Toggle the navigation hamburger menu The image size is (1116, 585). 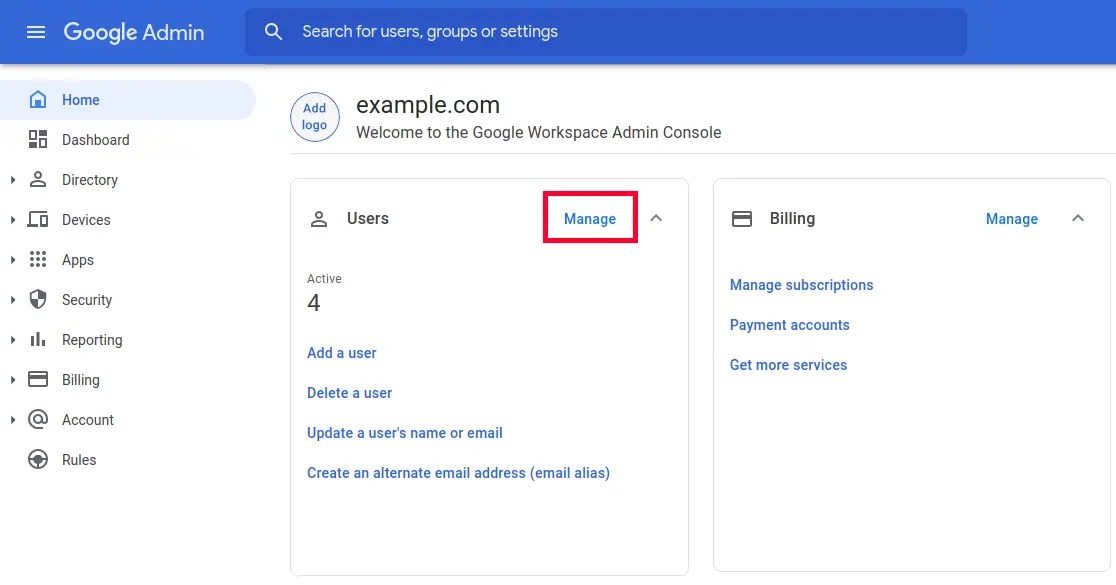pyautogui.click(x=36, y=31)
